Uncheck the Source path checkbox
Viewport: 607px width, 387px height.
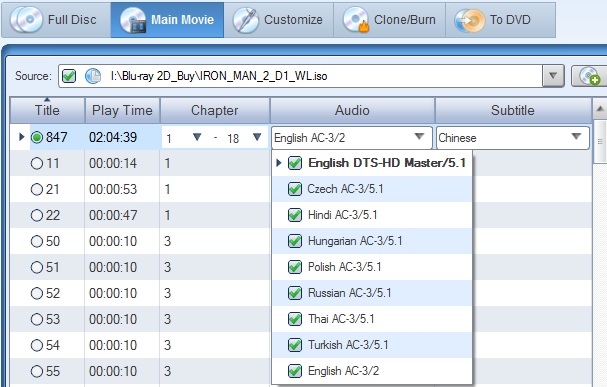69,76
